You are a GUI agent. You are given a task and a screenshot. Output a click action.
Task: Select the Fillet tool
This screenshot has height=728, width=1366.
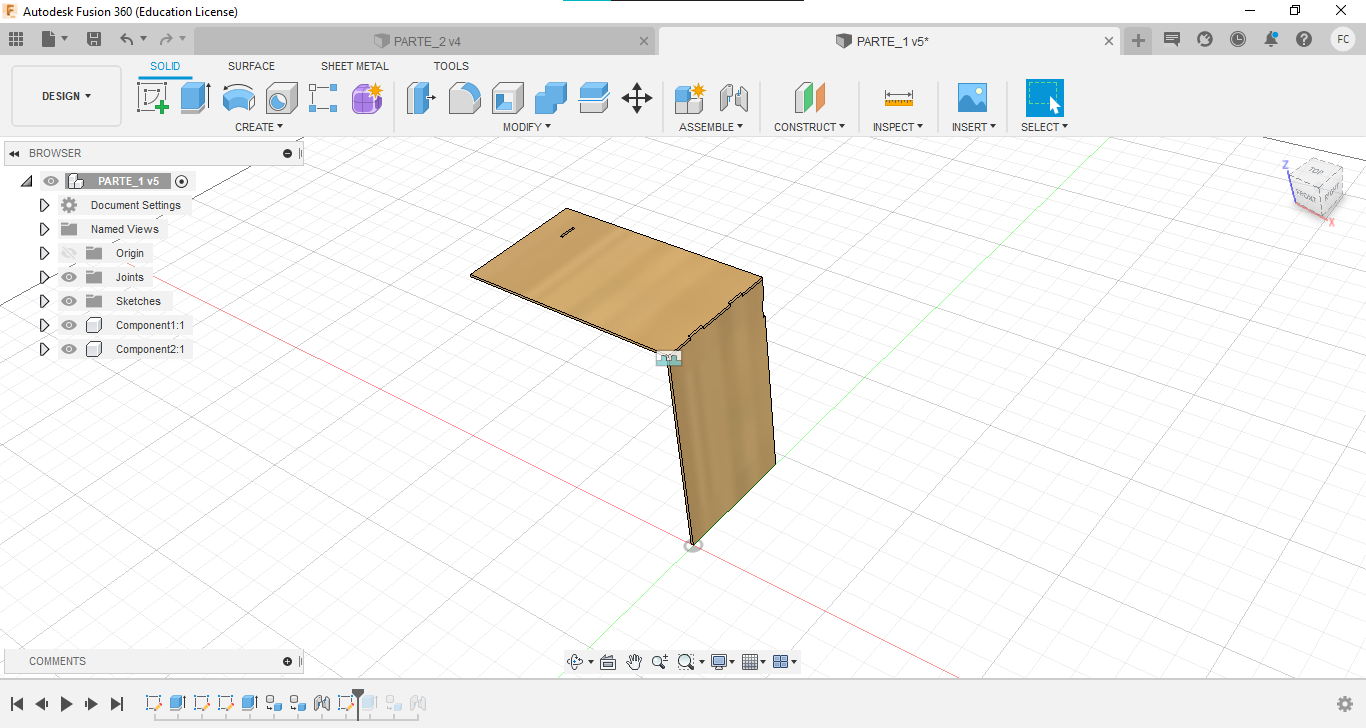point(465,98)
